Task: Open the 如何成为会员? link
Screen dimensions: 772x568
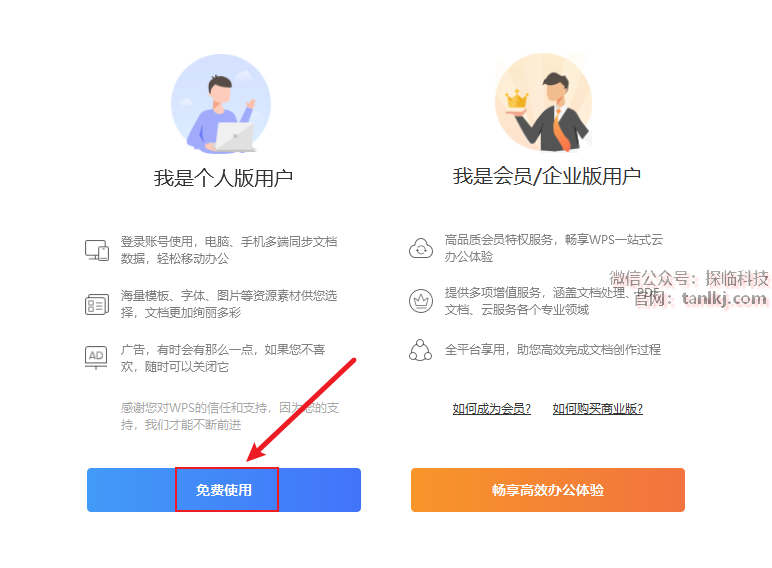Action: pos(491,409)
